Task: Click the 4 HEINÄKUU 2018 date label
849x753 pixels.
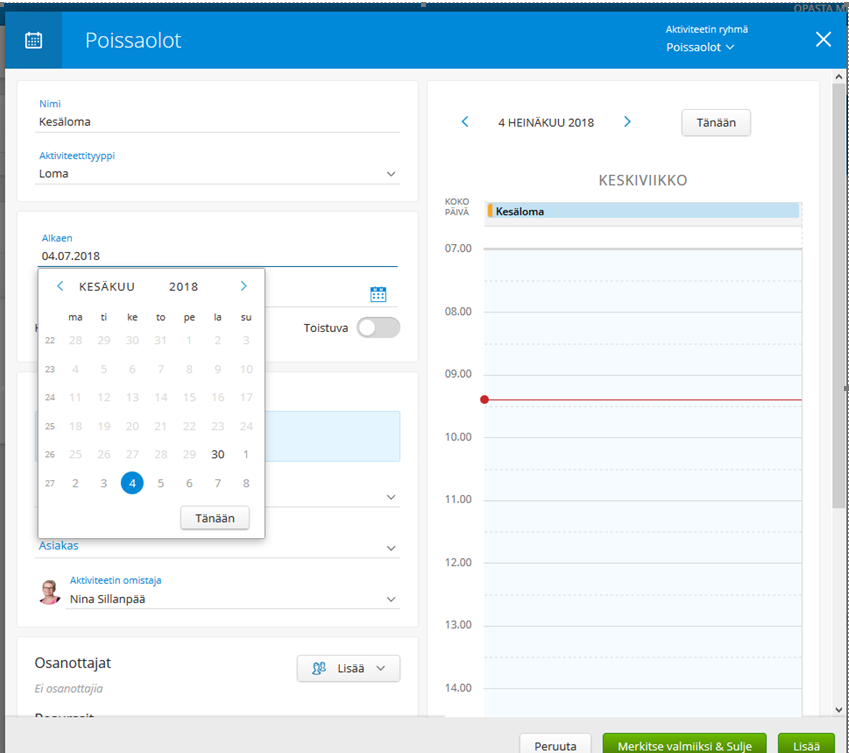Action: 546,123
